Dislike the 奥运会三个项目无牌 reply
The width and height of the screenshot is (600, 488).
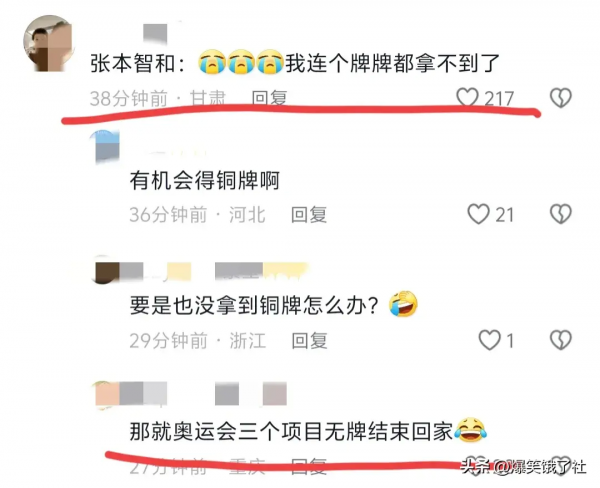click(561, 465)
